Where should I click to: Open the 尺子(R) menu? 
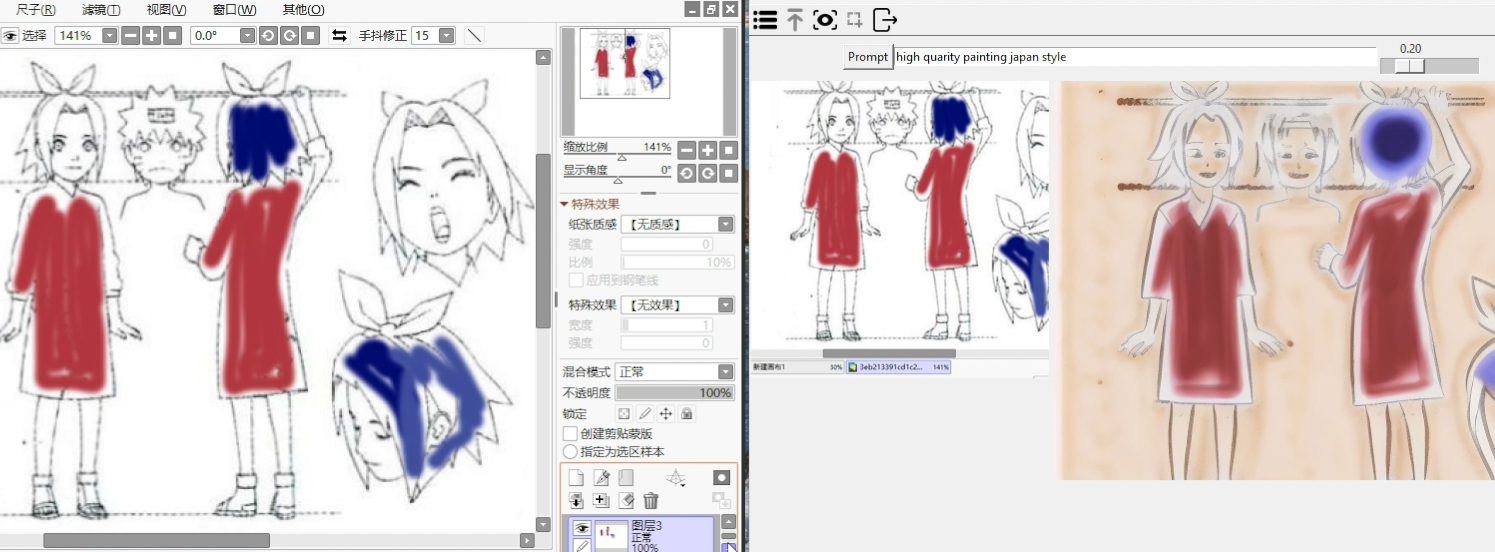point(35,9)
